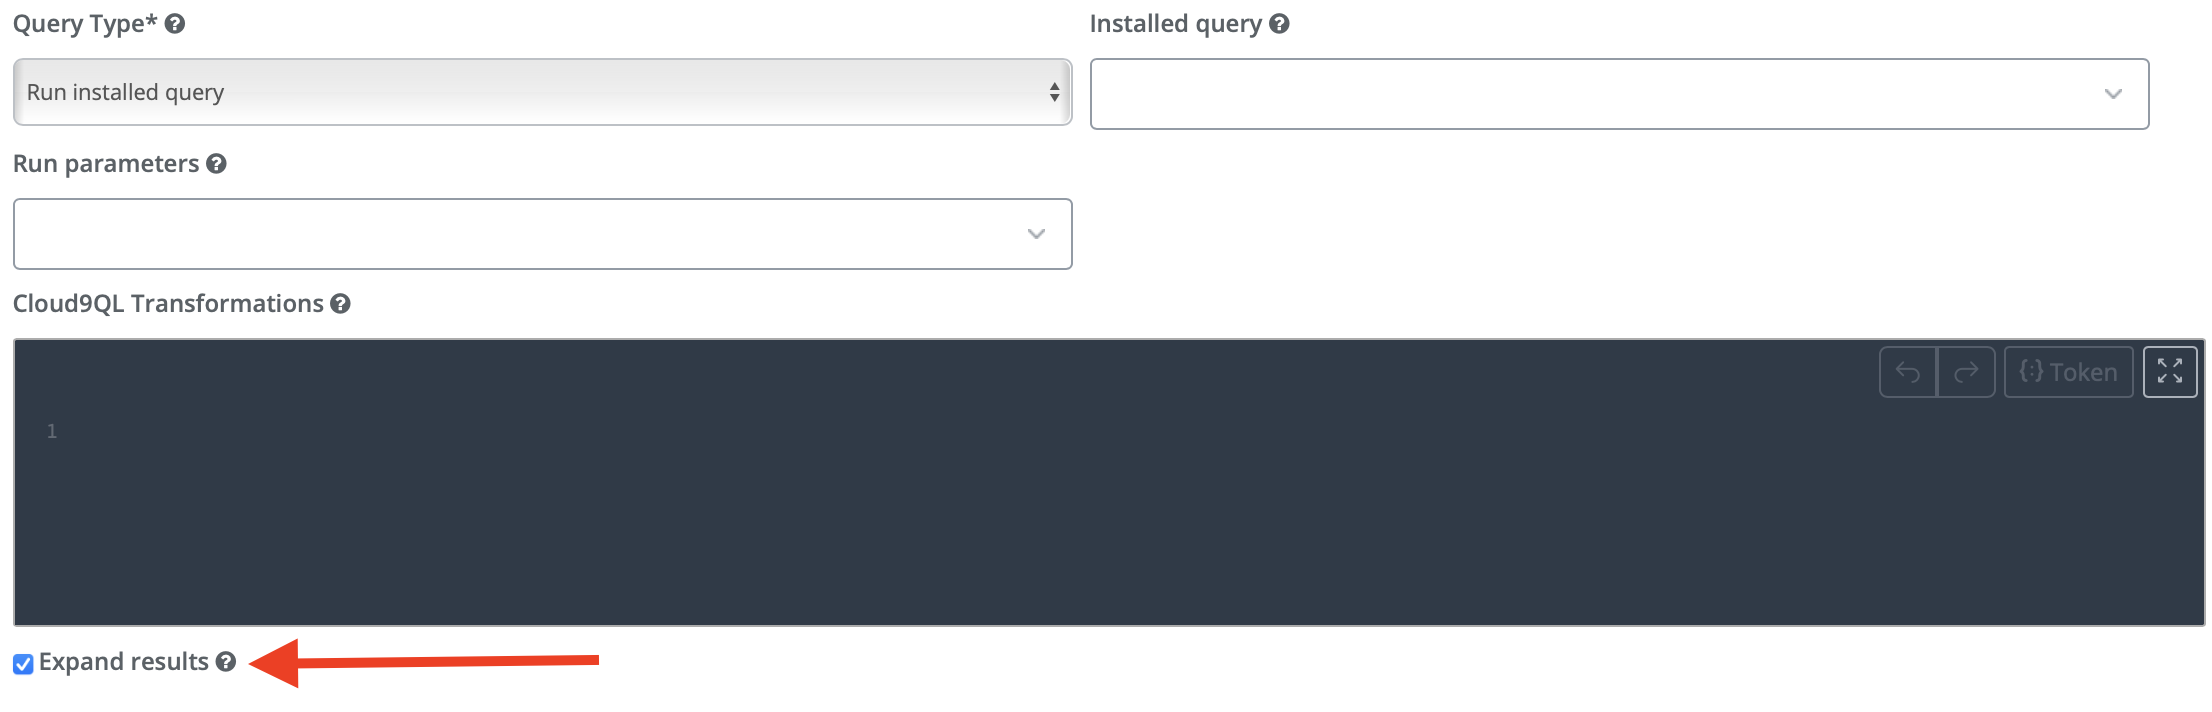
Task: Click the Query Type up-down arrows
Action: pyautogui.click(x=1054, y=92)
